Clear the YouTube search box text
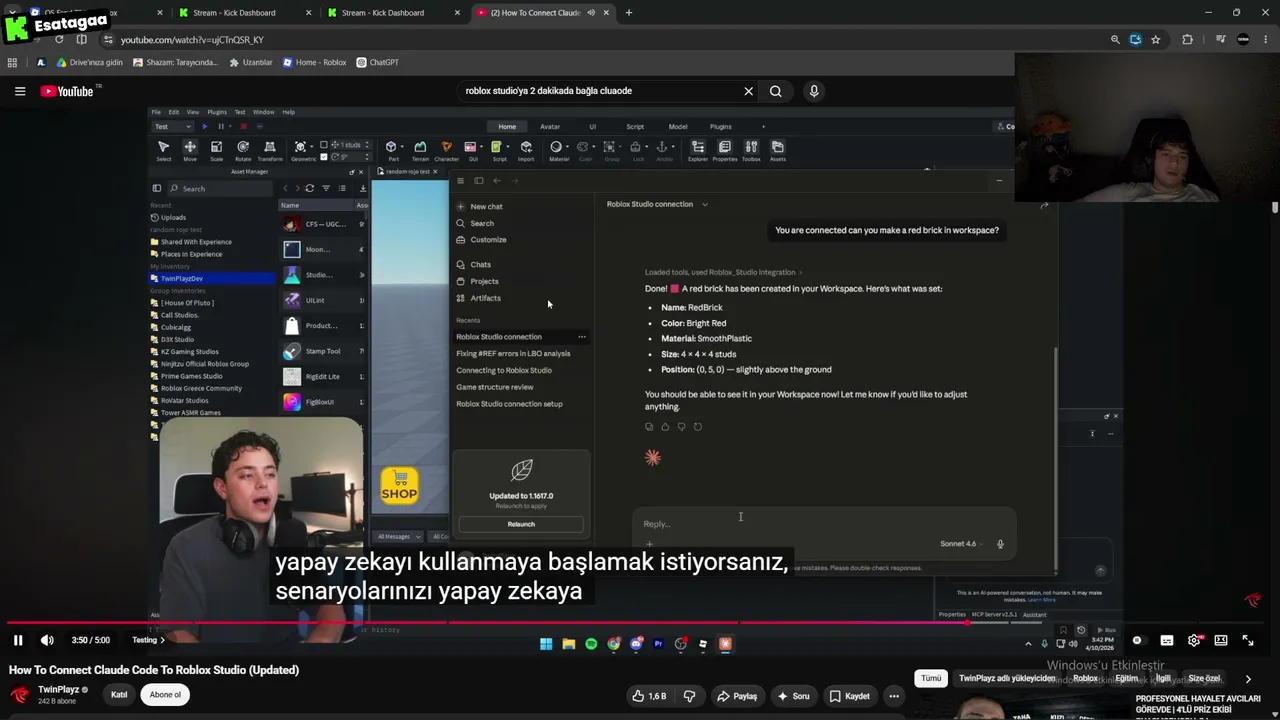The height and width of the screenshot is (720, 1280). 748,91
